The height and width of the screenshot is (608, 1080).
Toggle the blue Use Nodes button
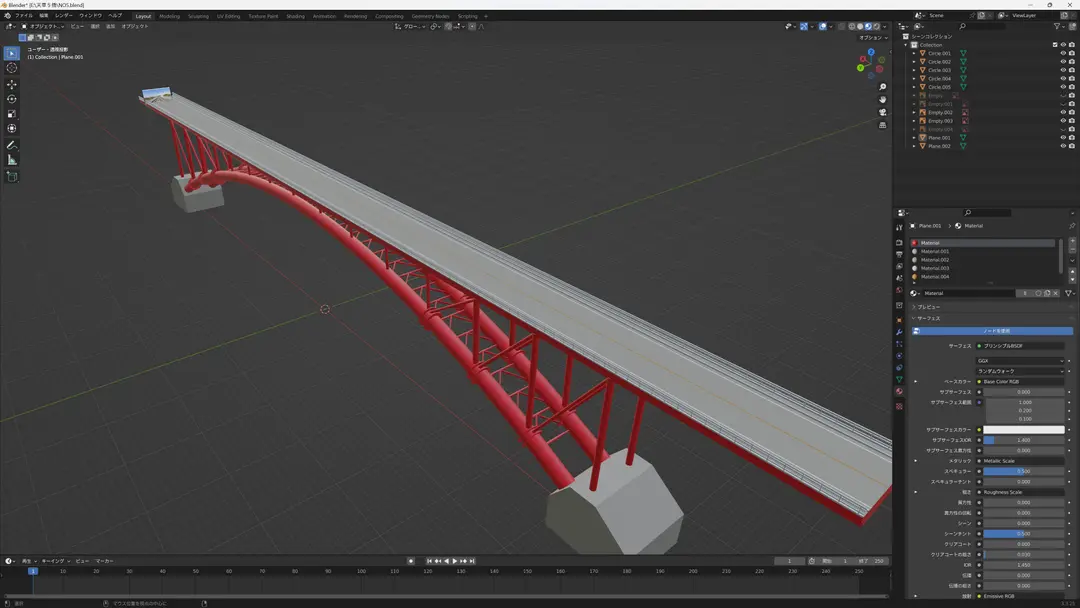tap(992, 331)
